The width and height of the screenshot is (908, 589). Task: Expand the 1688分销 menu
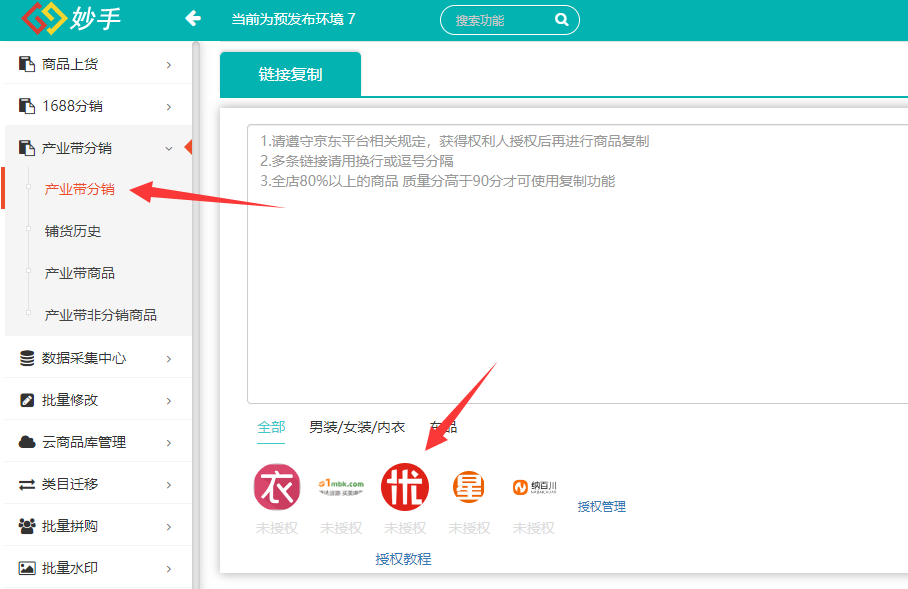click(x=97, y=106)
